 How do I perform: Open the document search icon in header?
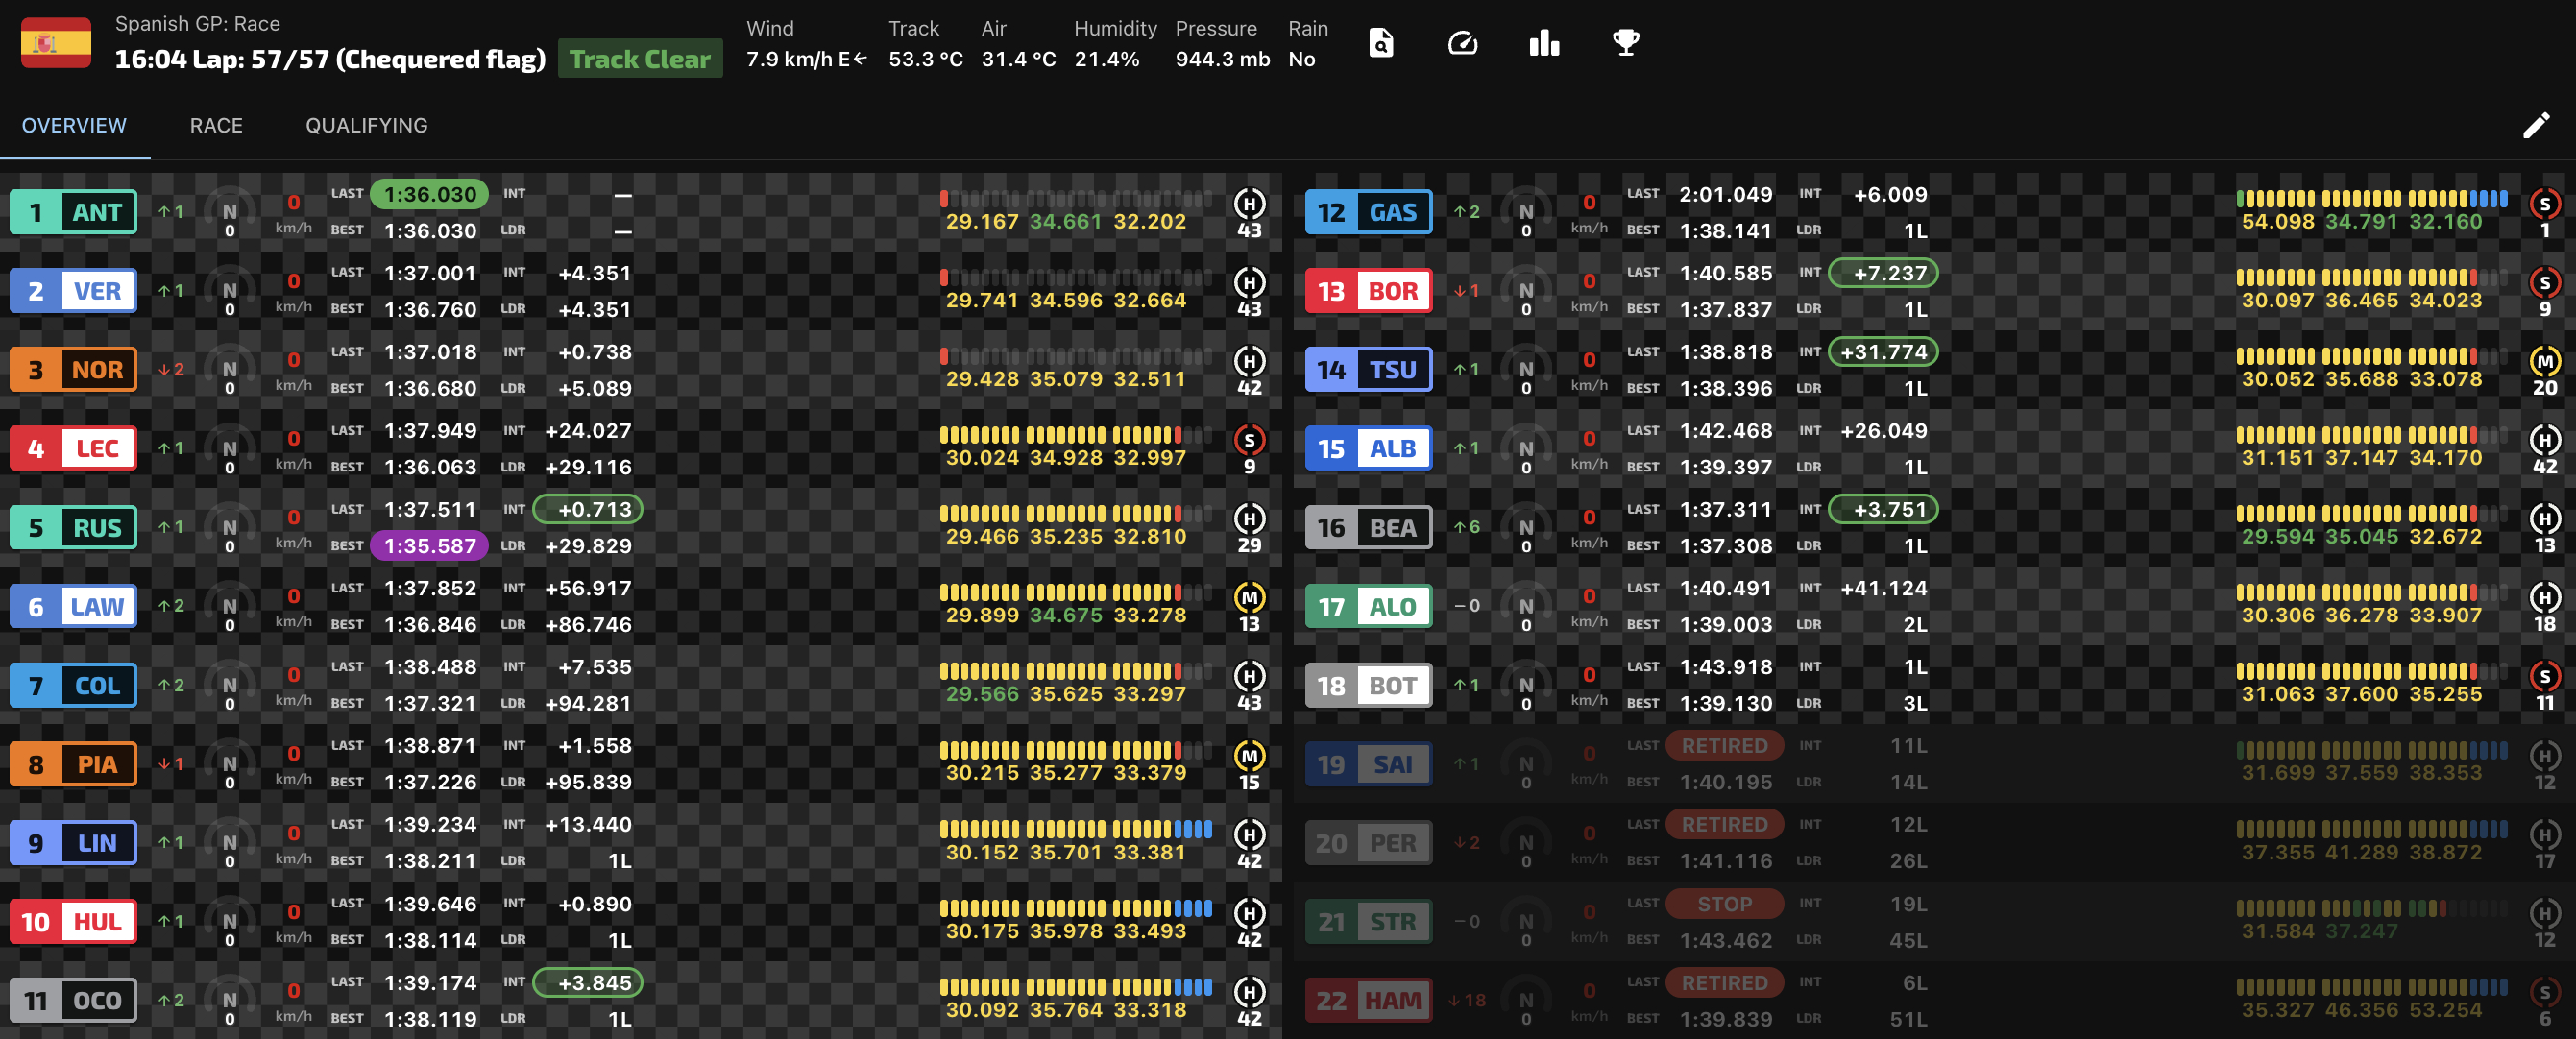coord(1381,43)
